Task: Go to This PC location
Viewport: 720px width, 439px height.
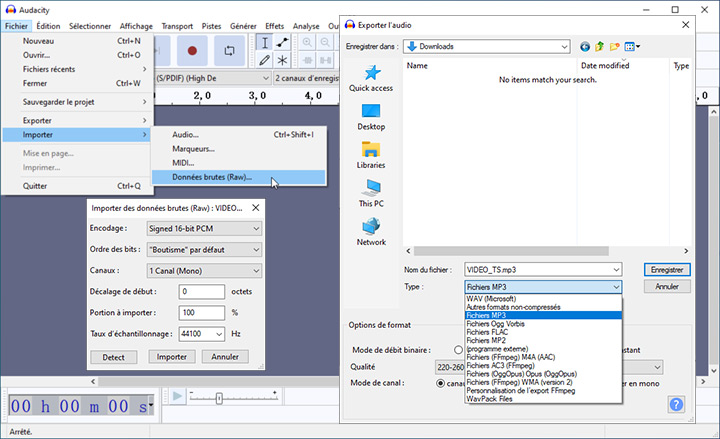Action: 370,193
